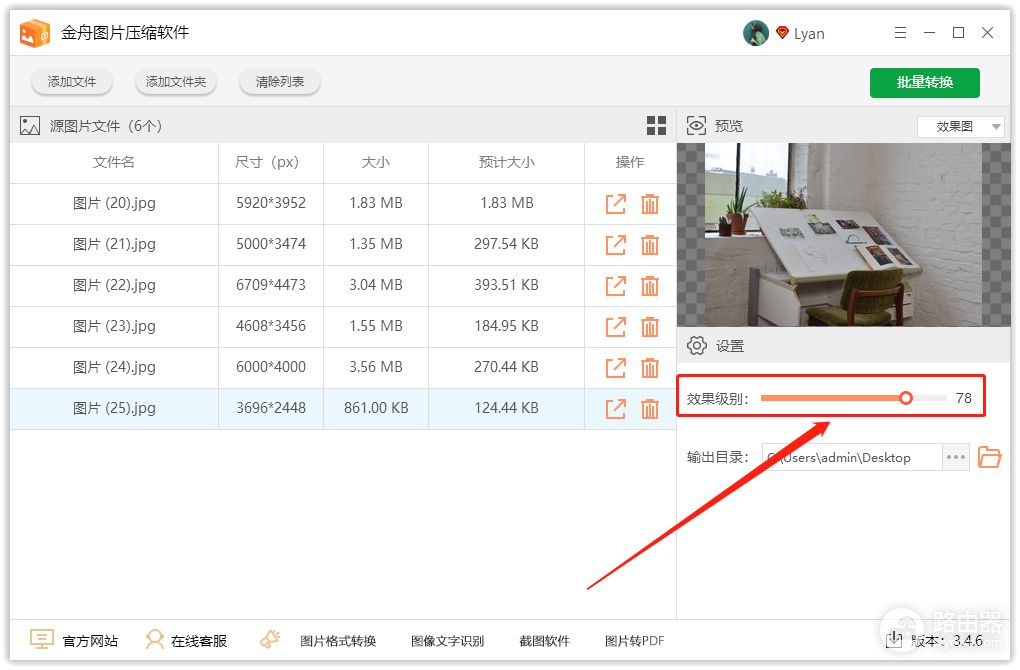Click 添加文件 button

(72, 82)
